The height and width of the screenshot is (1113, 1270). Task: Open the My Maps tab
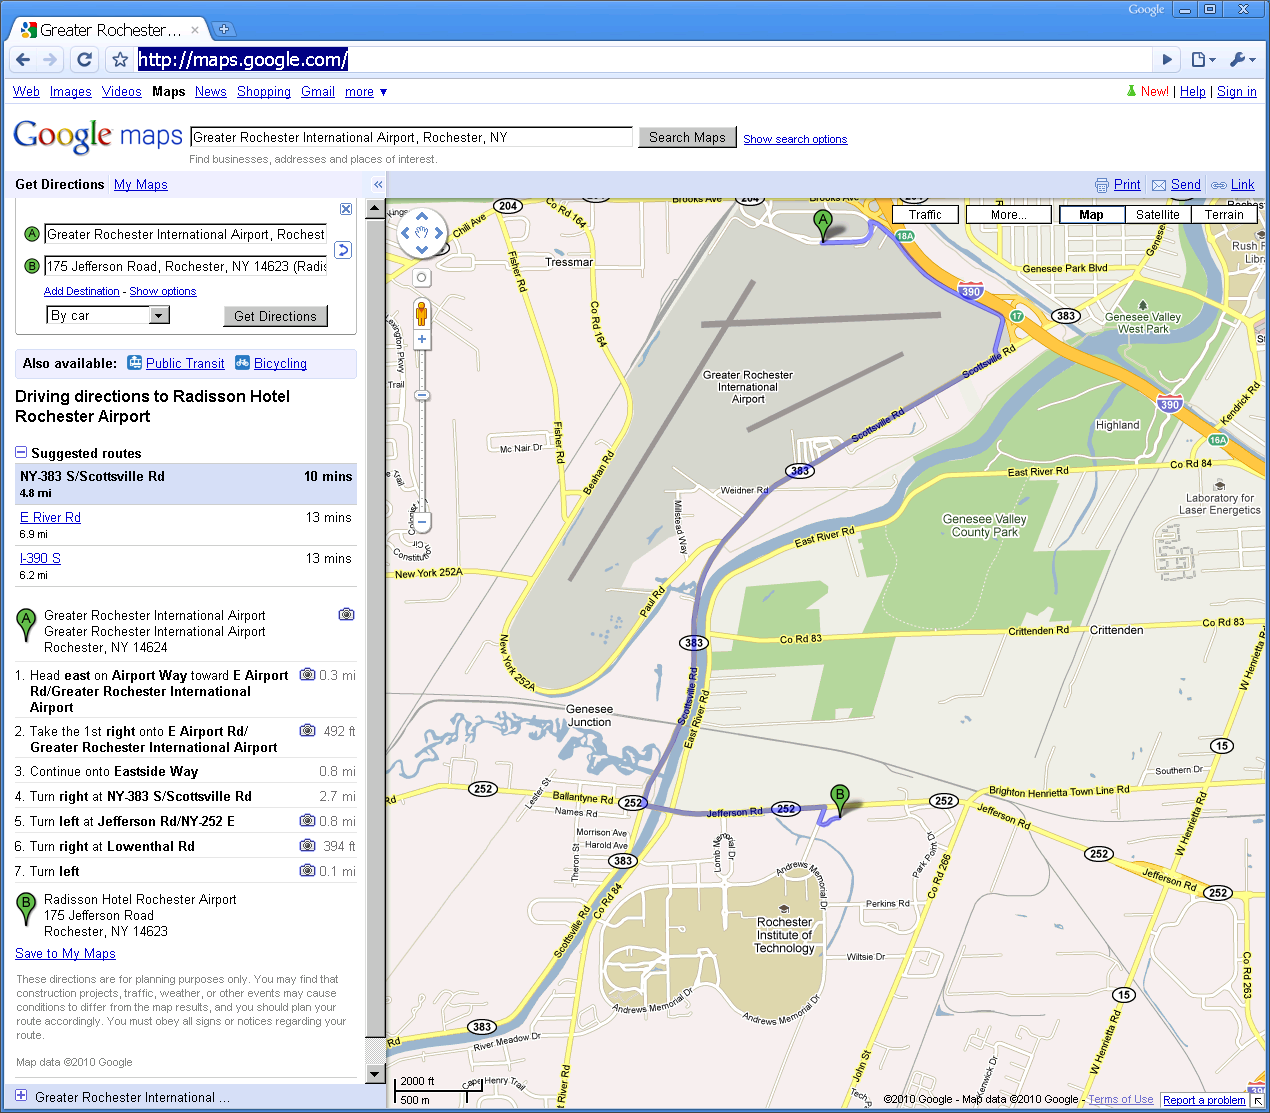tap(141, 185)
